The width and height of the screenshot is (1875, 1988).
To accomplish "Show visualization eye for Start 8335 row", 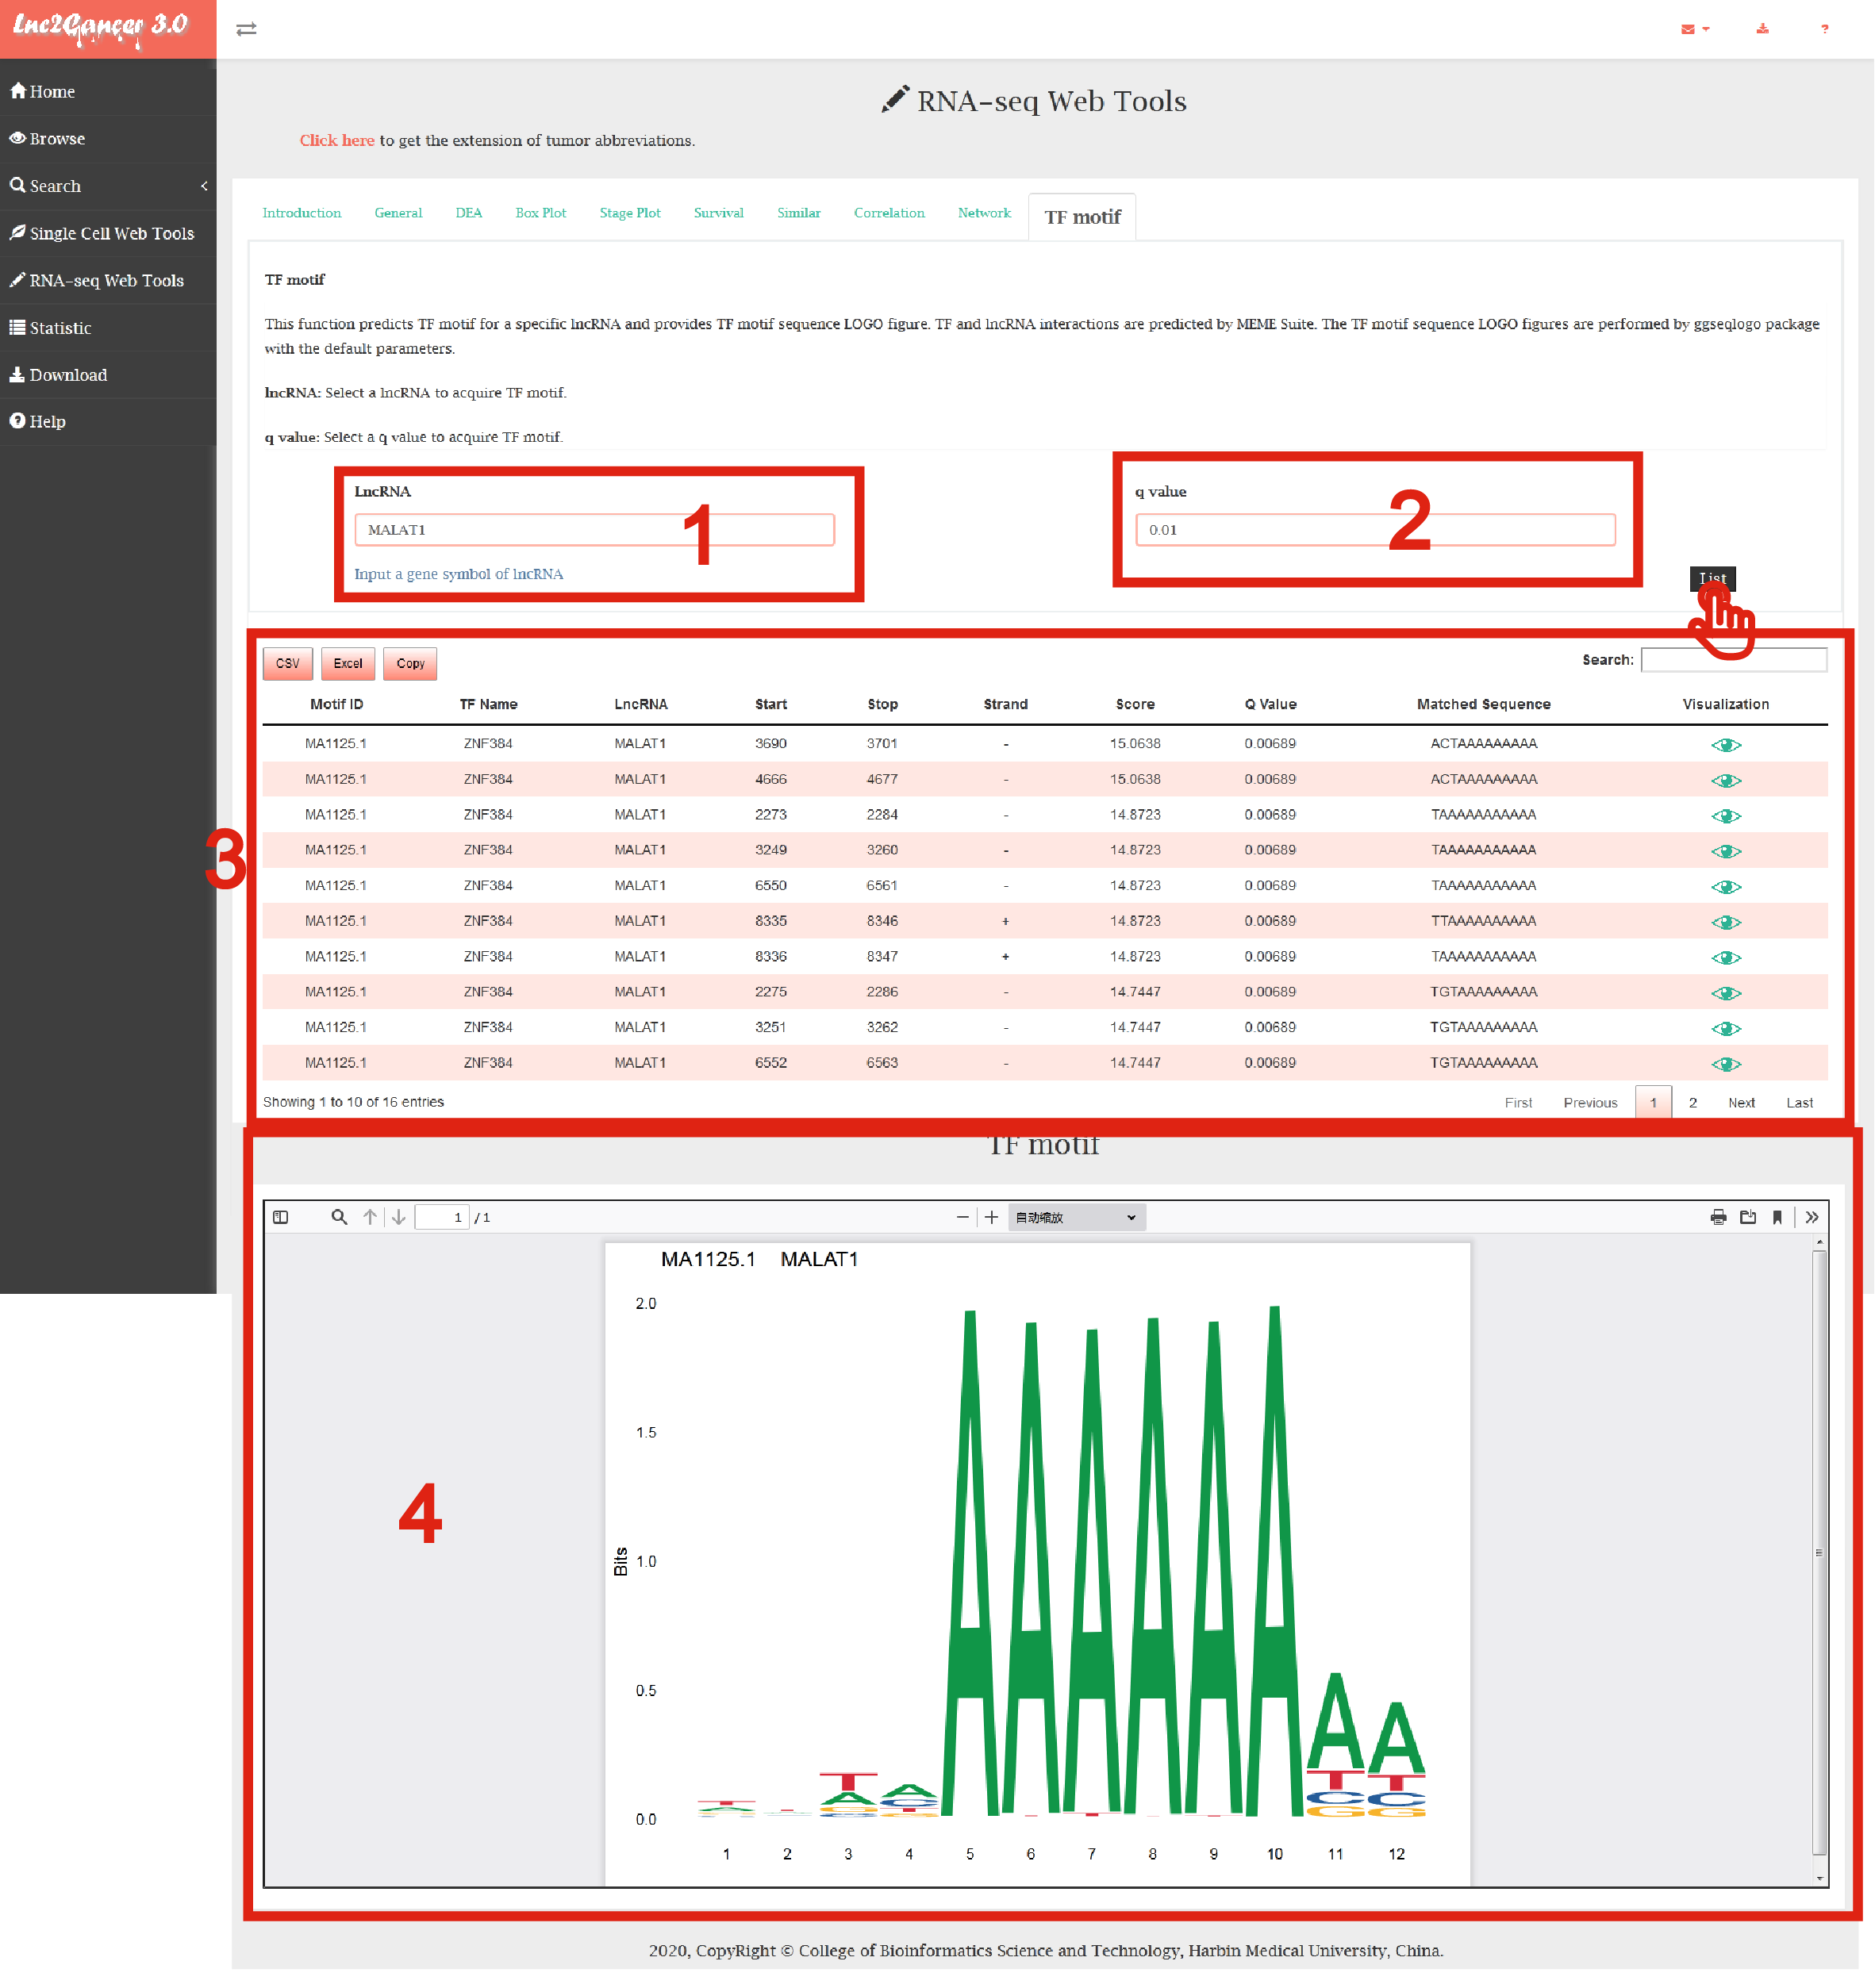I will (1725, 922).
